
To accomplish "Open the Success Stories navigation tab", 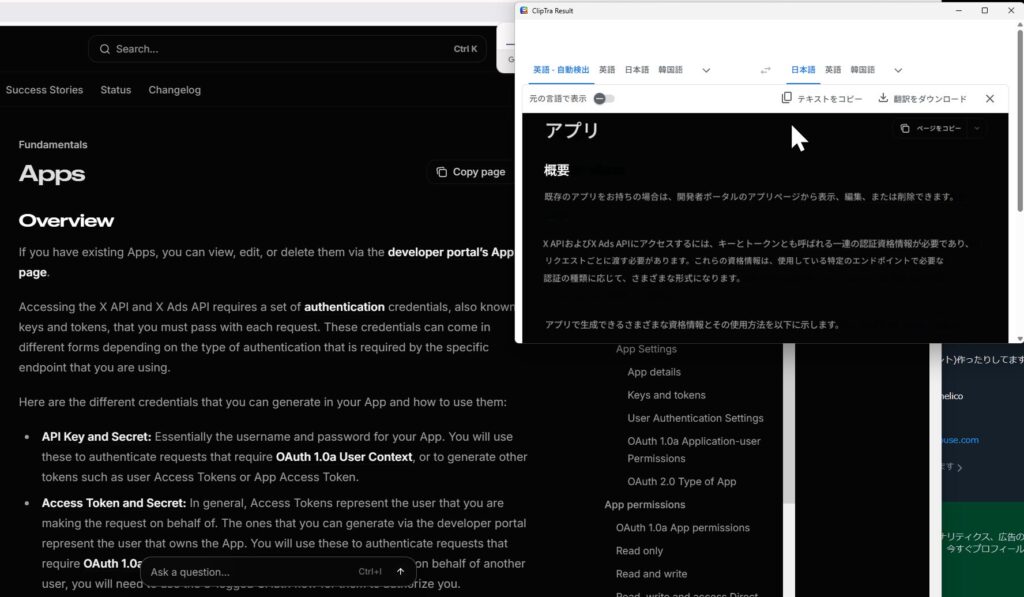I will [44, 90].
